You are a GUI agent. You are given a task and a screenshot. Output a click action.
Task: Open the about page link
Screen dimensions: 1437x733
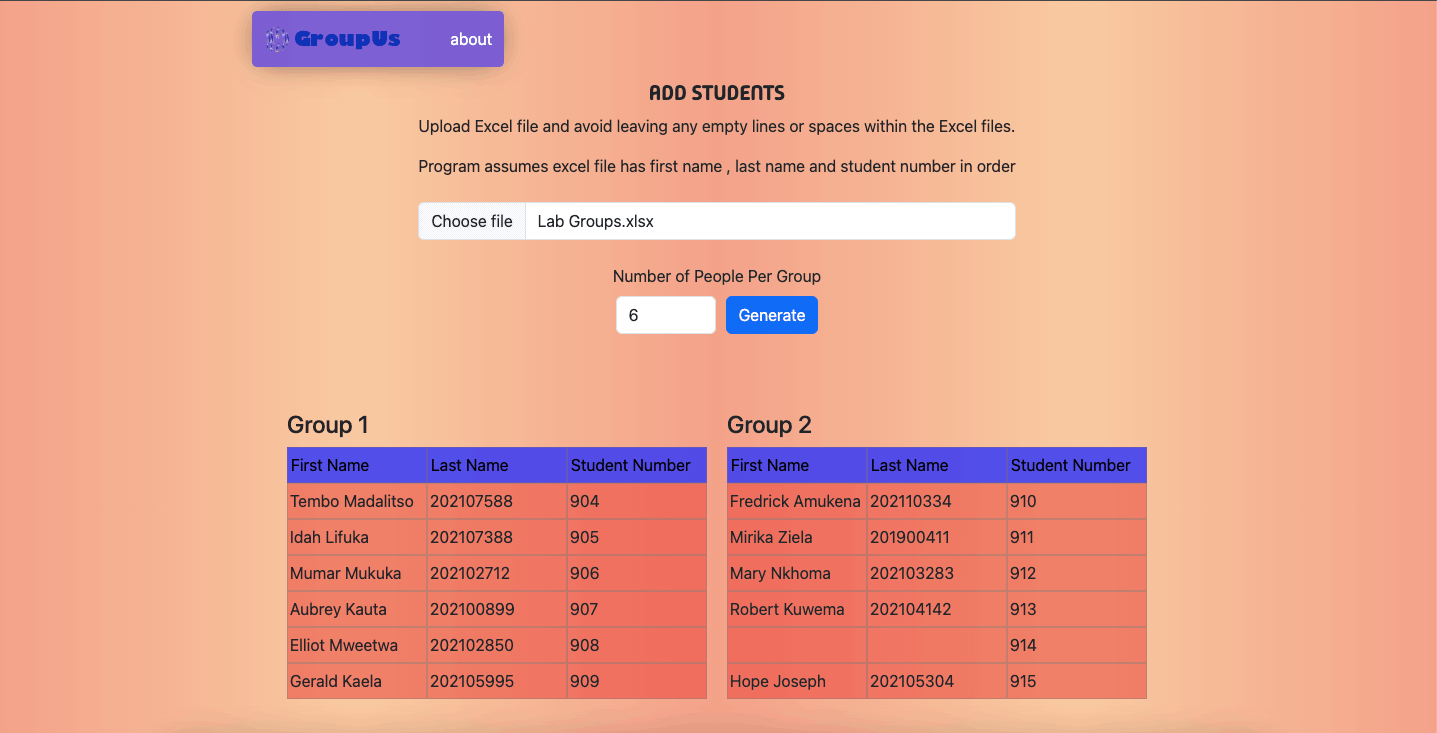pos(471,39)
